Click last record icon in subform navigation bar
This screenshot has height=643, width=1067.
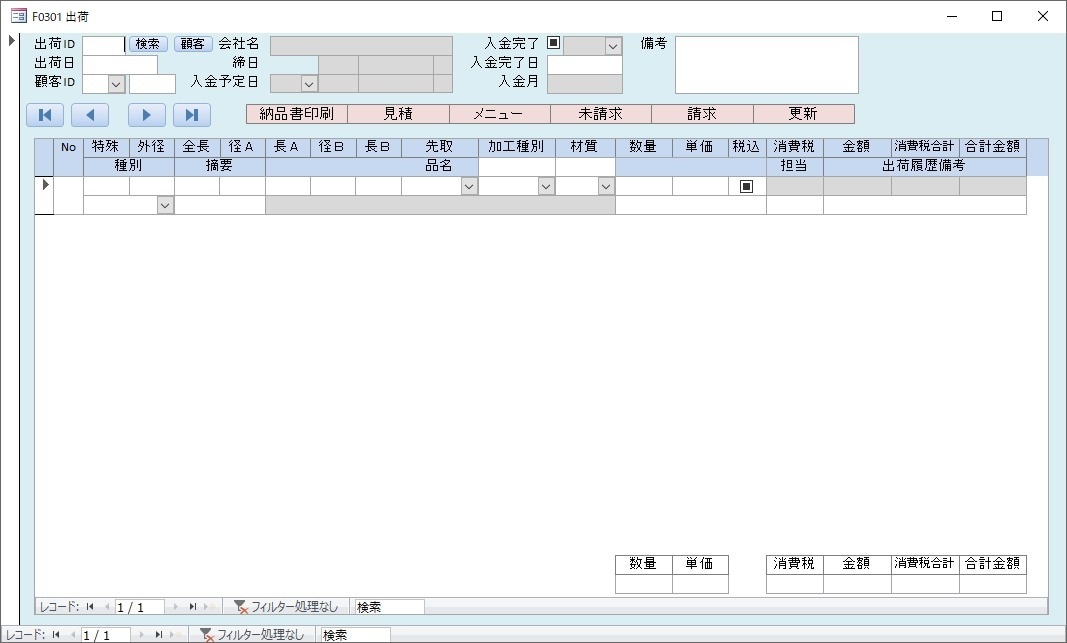click(x=193, y=607)
